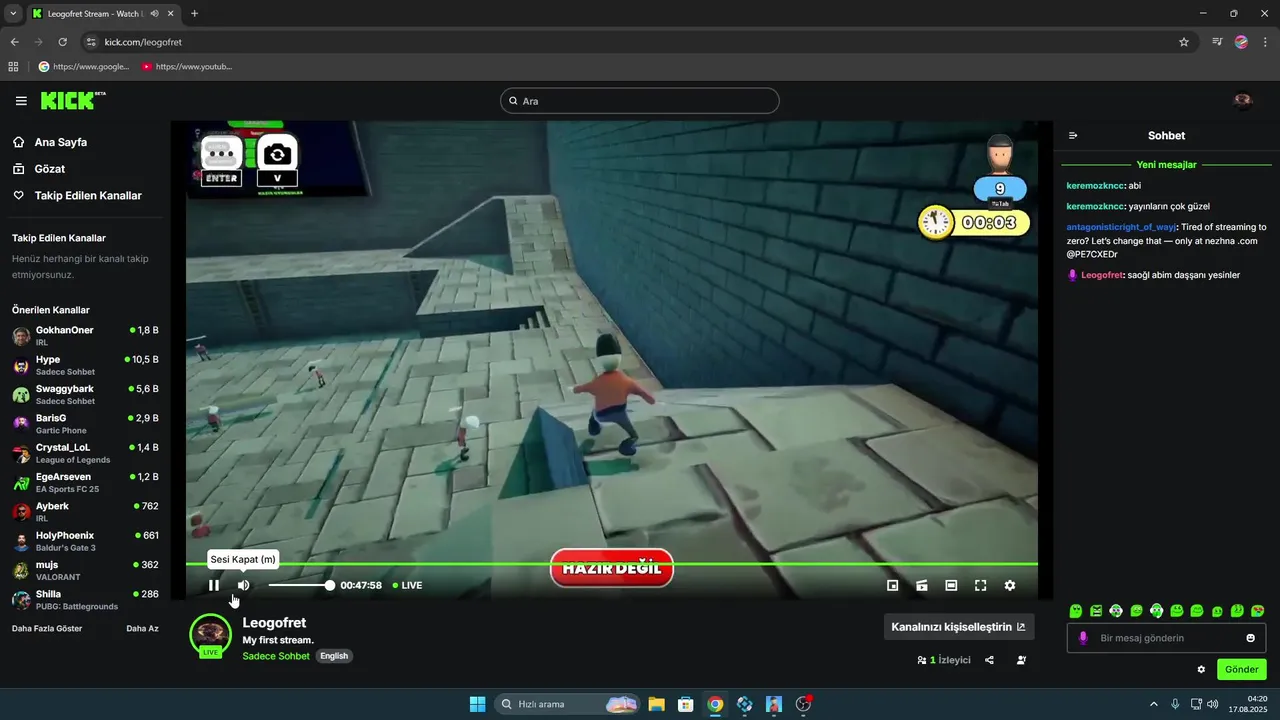1280x720 pixels.
Task: Click the 1 İzleyici viewer count
Action: click(x=944, y=660)
